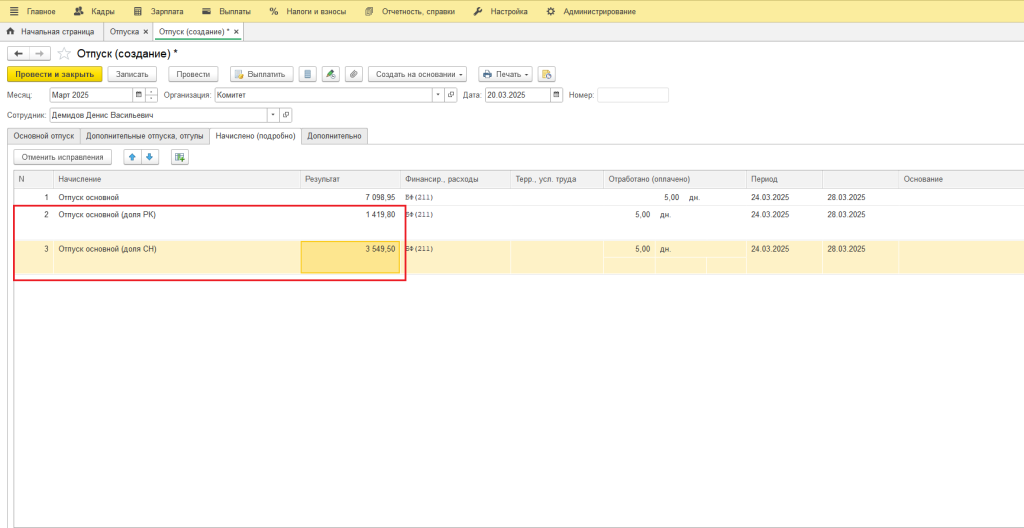Close the Отпуск tab
Viewport: 1024px width, 528px height.
145,31
